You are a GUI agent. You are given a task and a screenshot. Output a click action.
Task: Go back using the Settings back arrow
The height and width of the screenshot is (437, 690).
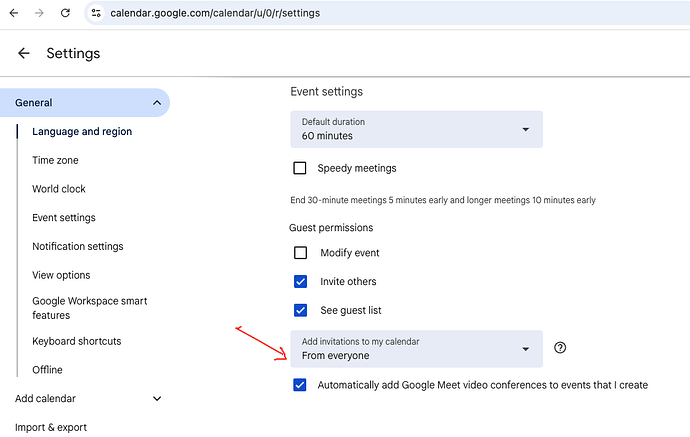24,54
